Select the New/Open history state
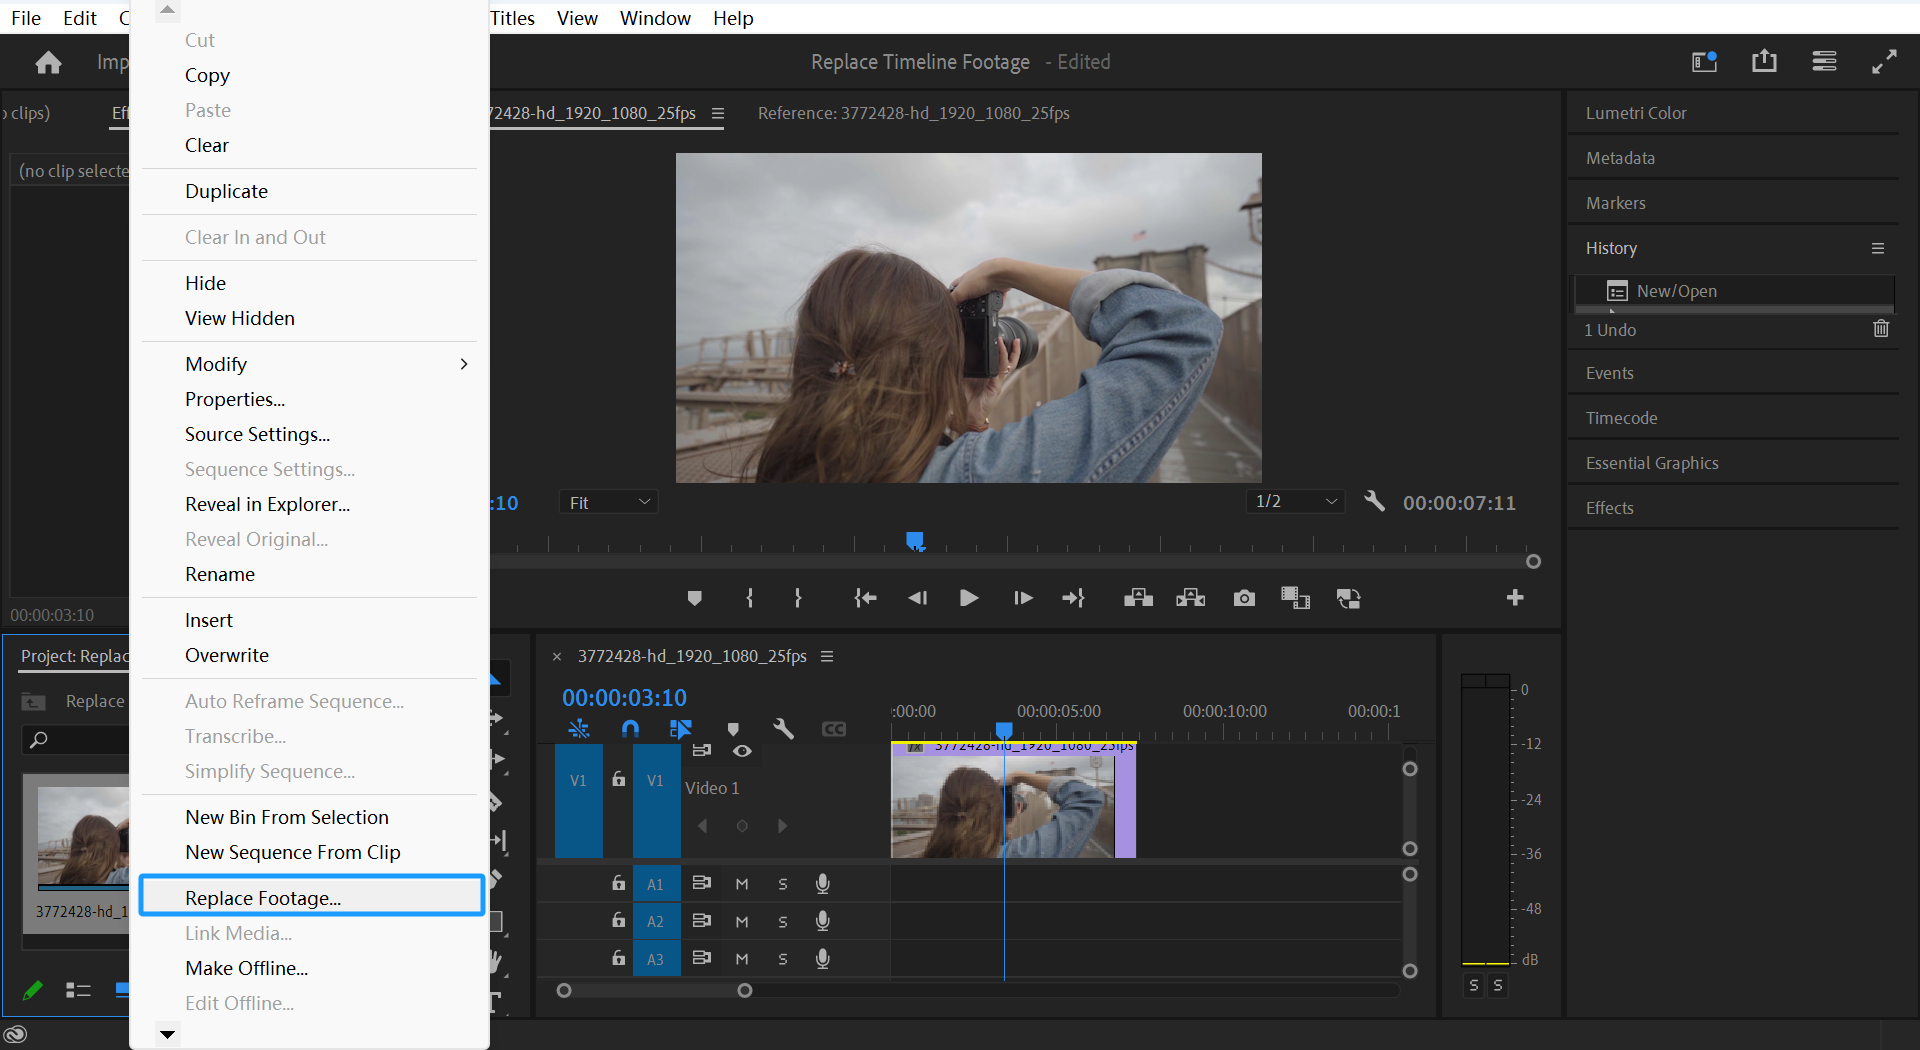This screenshot has height=1050, width=1920. click(x=1734, y=291)
